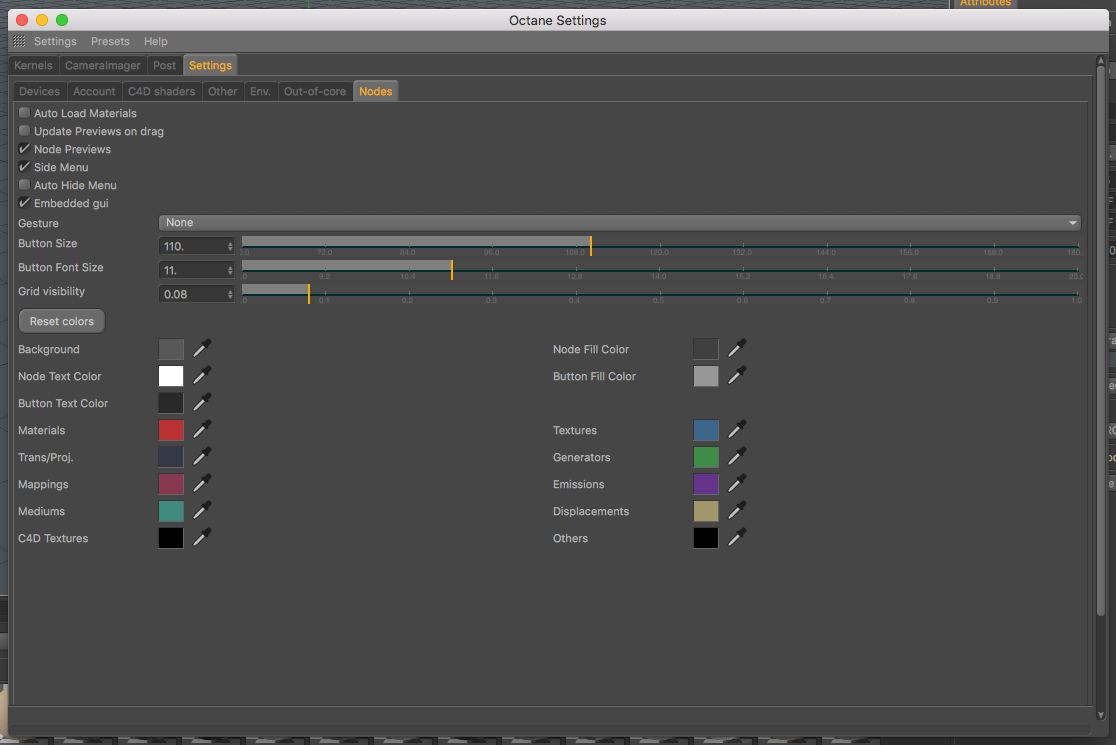Enable Update Previews on drag

[x=24, y=131]
